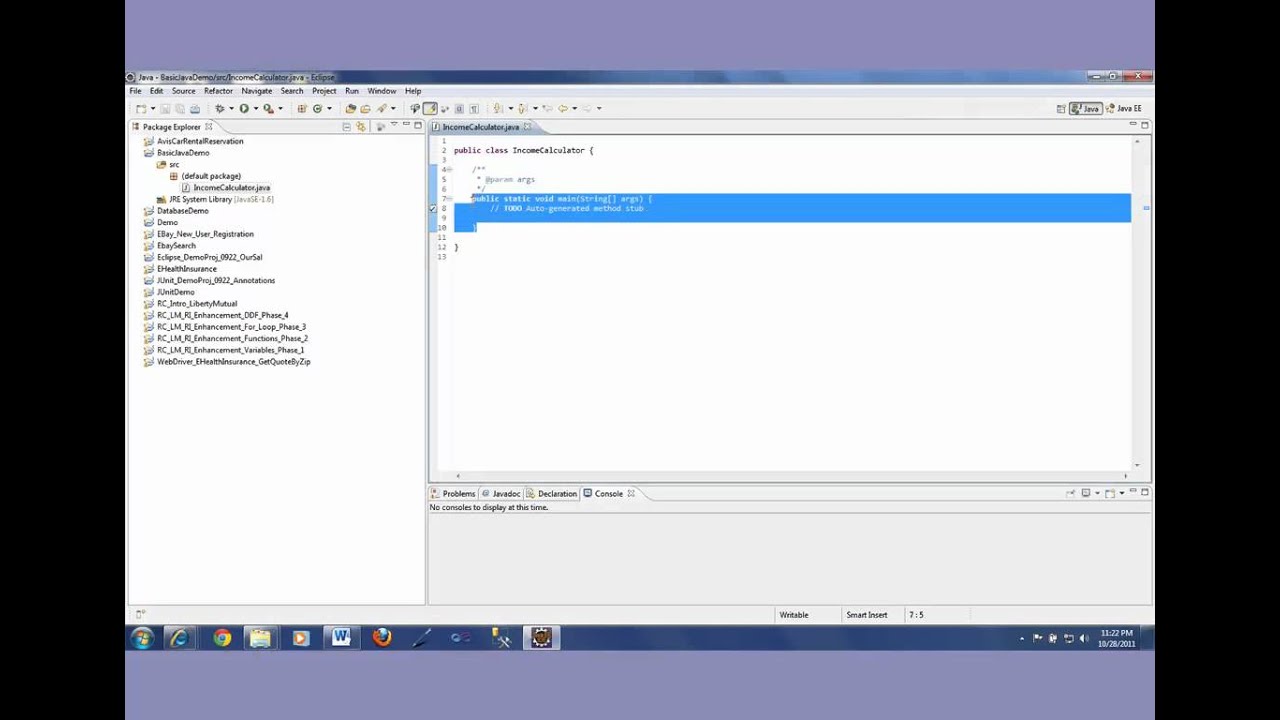This screenshot has height=720, width=1280.
Task: Open Google Chrome from the taskbar
Action: pyautogui.click(x=222, y=638)
